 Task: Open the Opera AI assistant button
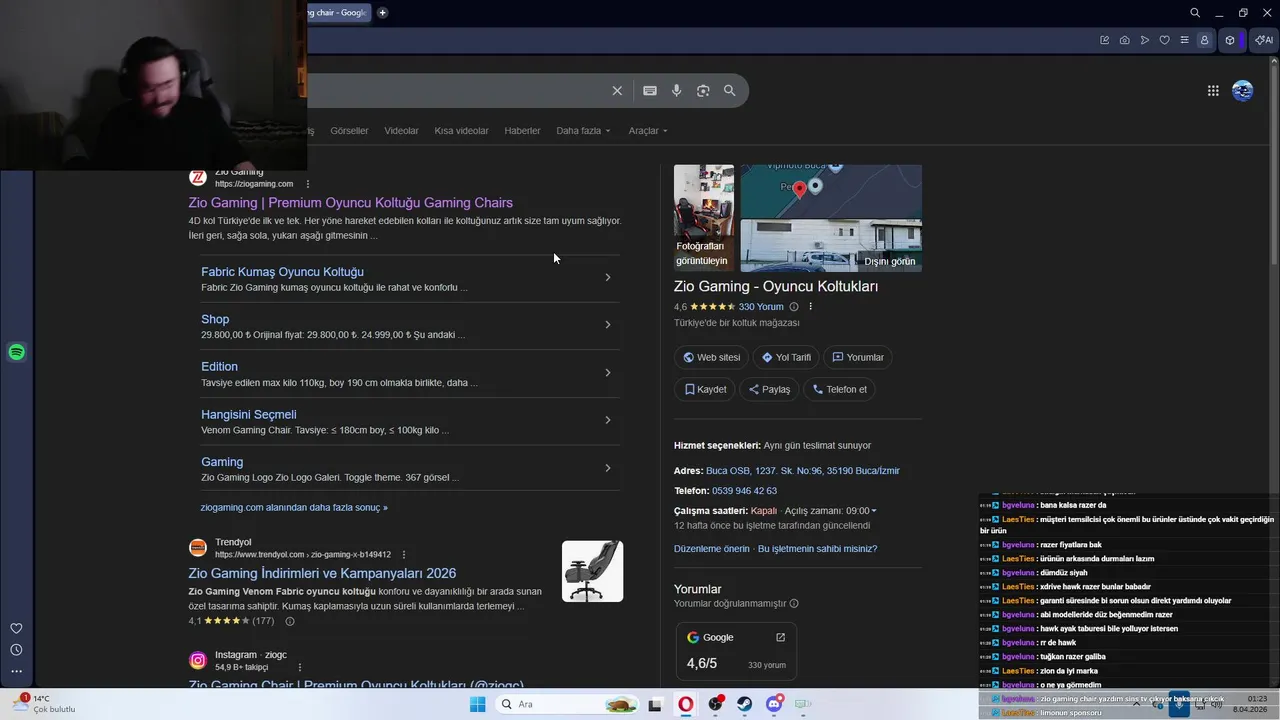pyautogui.click(x=1265, y=40)
